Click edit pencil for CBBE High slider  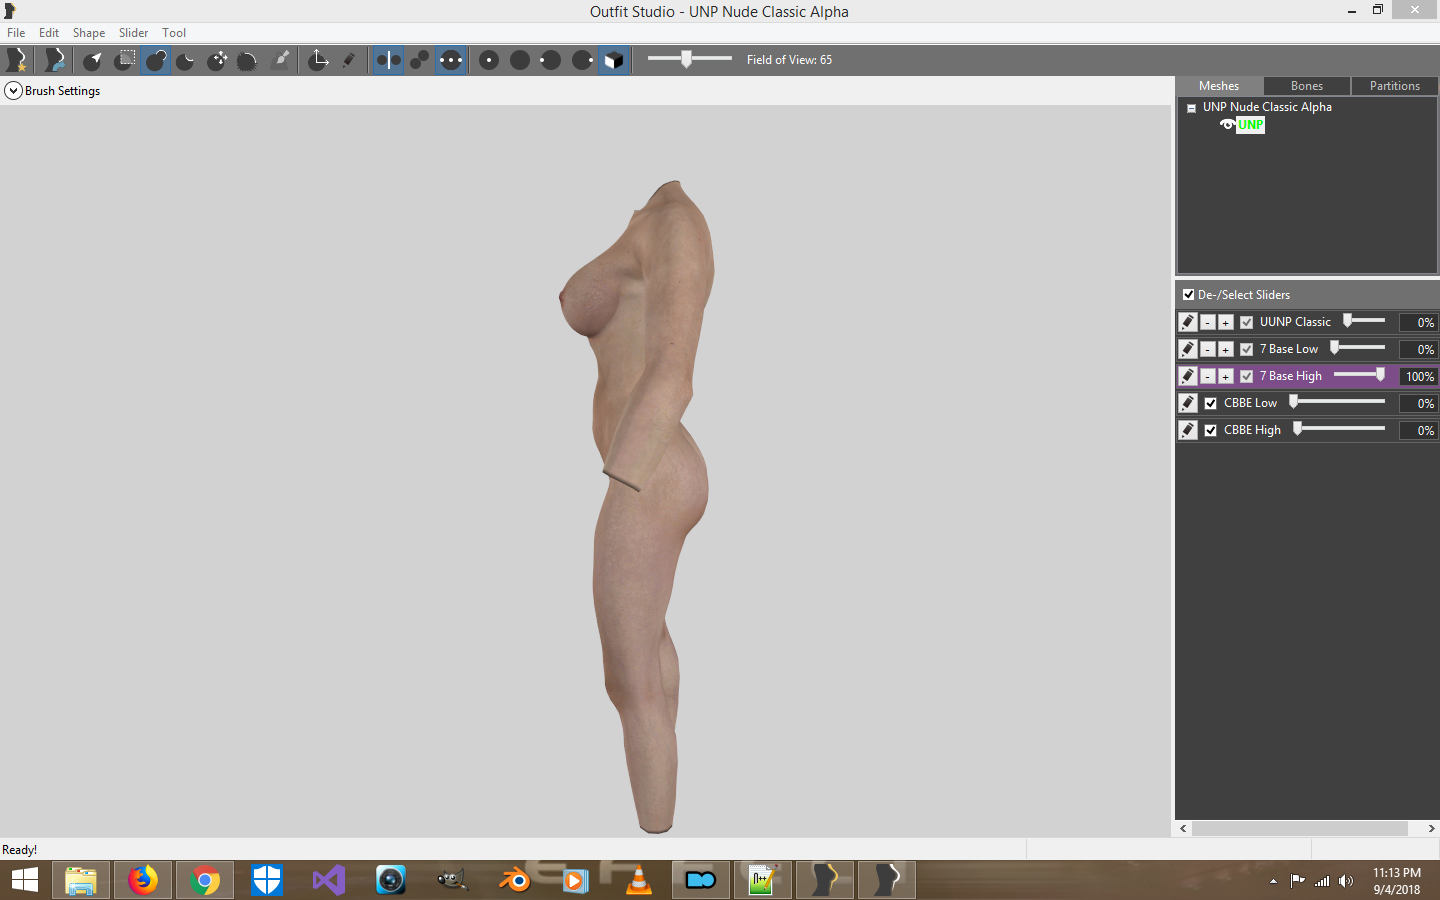pos(1188,430)
